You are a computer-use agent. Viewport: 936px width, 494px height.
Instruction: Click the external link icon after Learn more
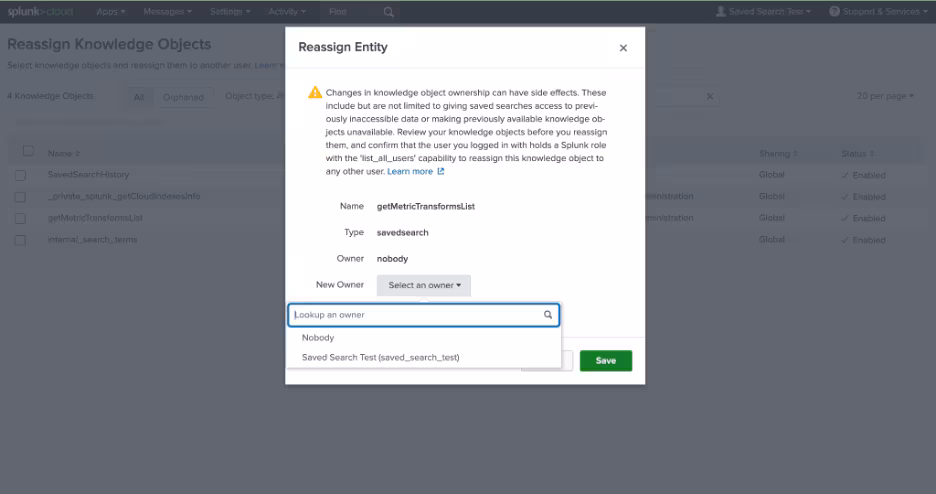(441, 172)
